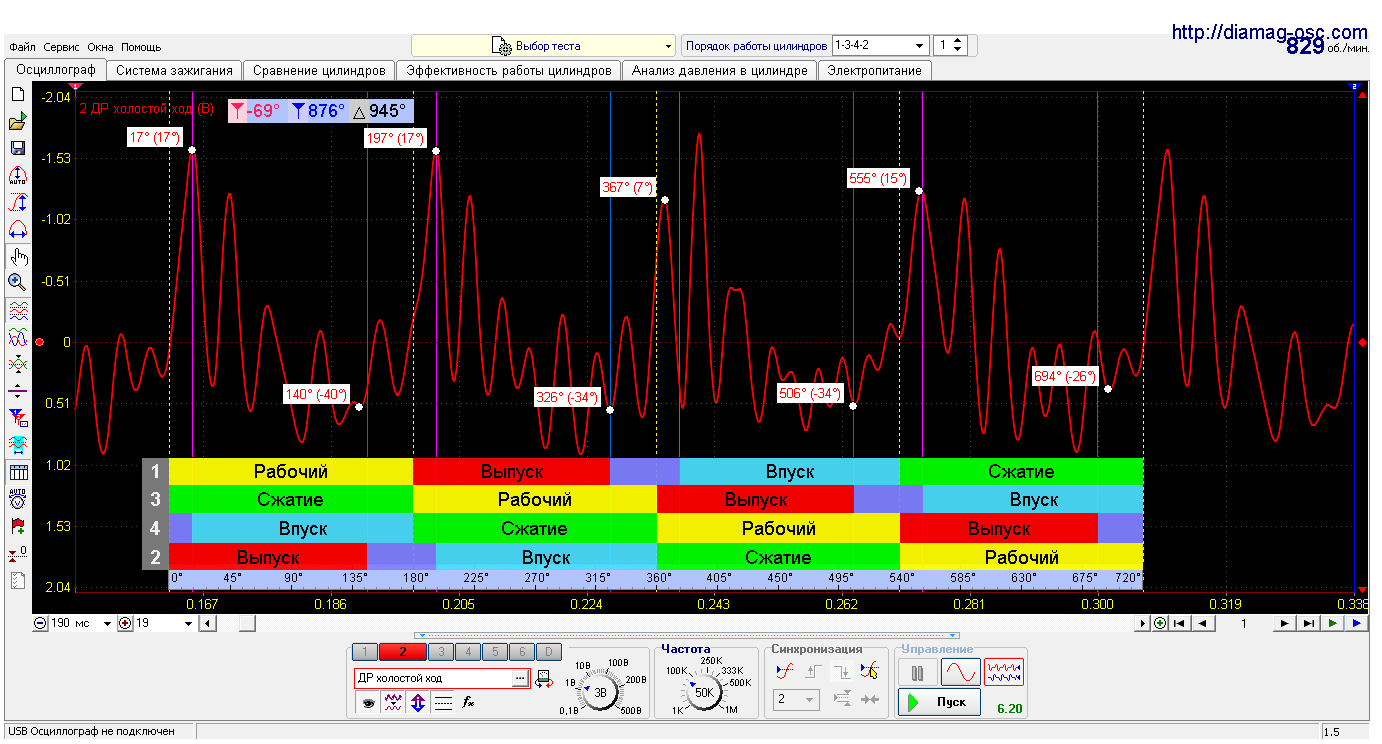The image size is (1382, 744).
Task: Open the Выбор теста dropdown
Action: coord(544,46)
